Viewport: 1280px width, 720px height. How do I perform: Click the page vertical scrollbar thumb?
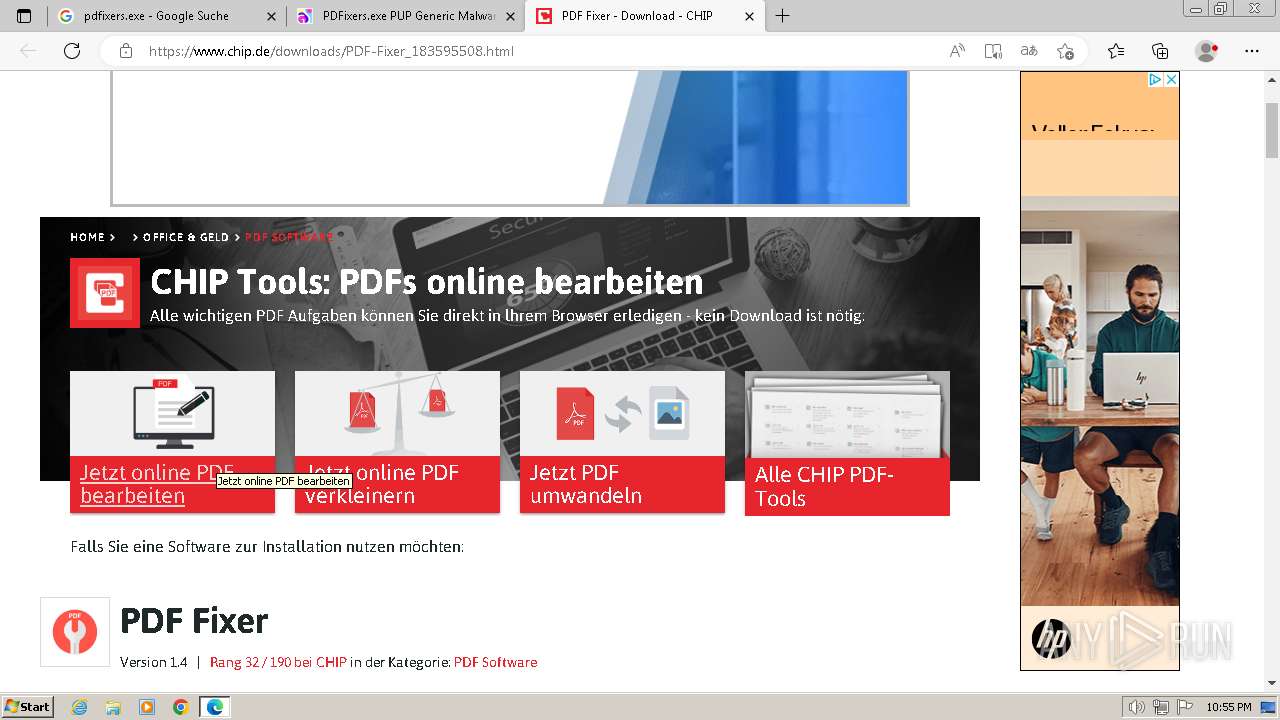tap(1272, 130)
